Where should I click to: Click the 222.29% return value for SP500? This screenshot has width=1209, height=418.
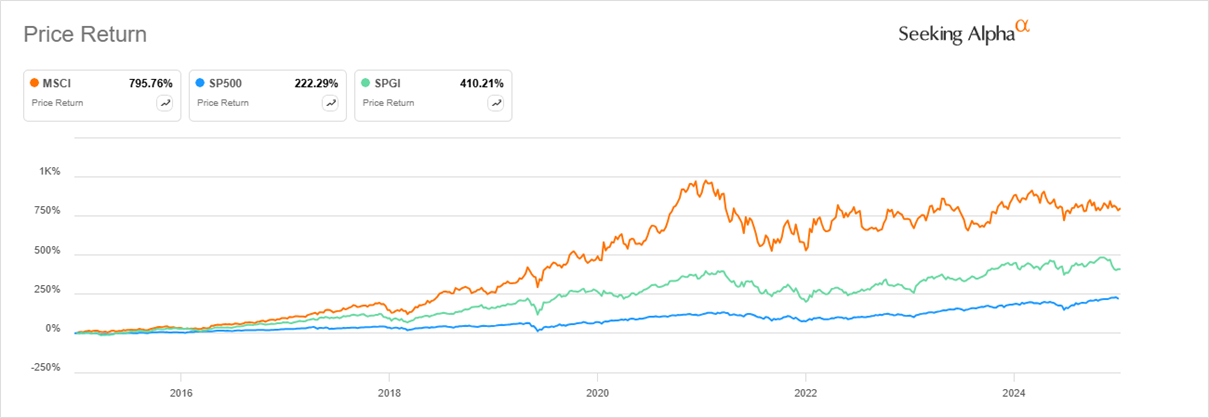pos(316,83)
